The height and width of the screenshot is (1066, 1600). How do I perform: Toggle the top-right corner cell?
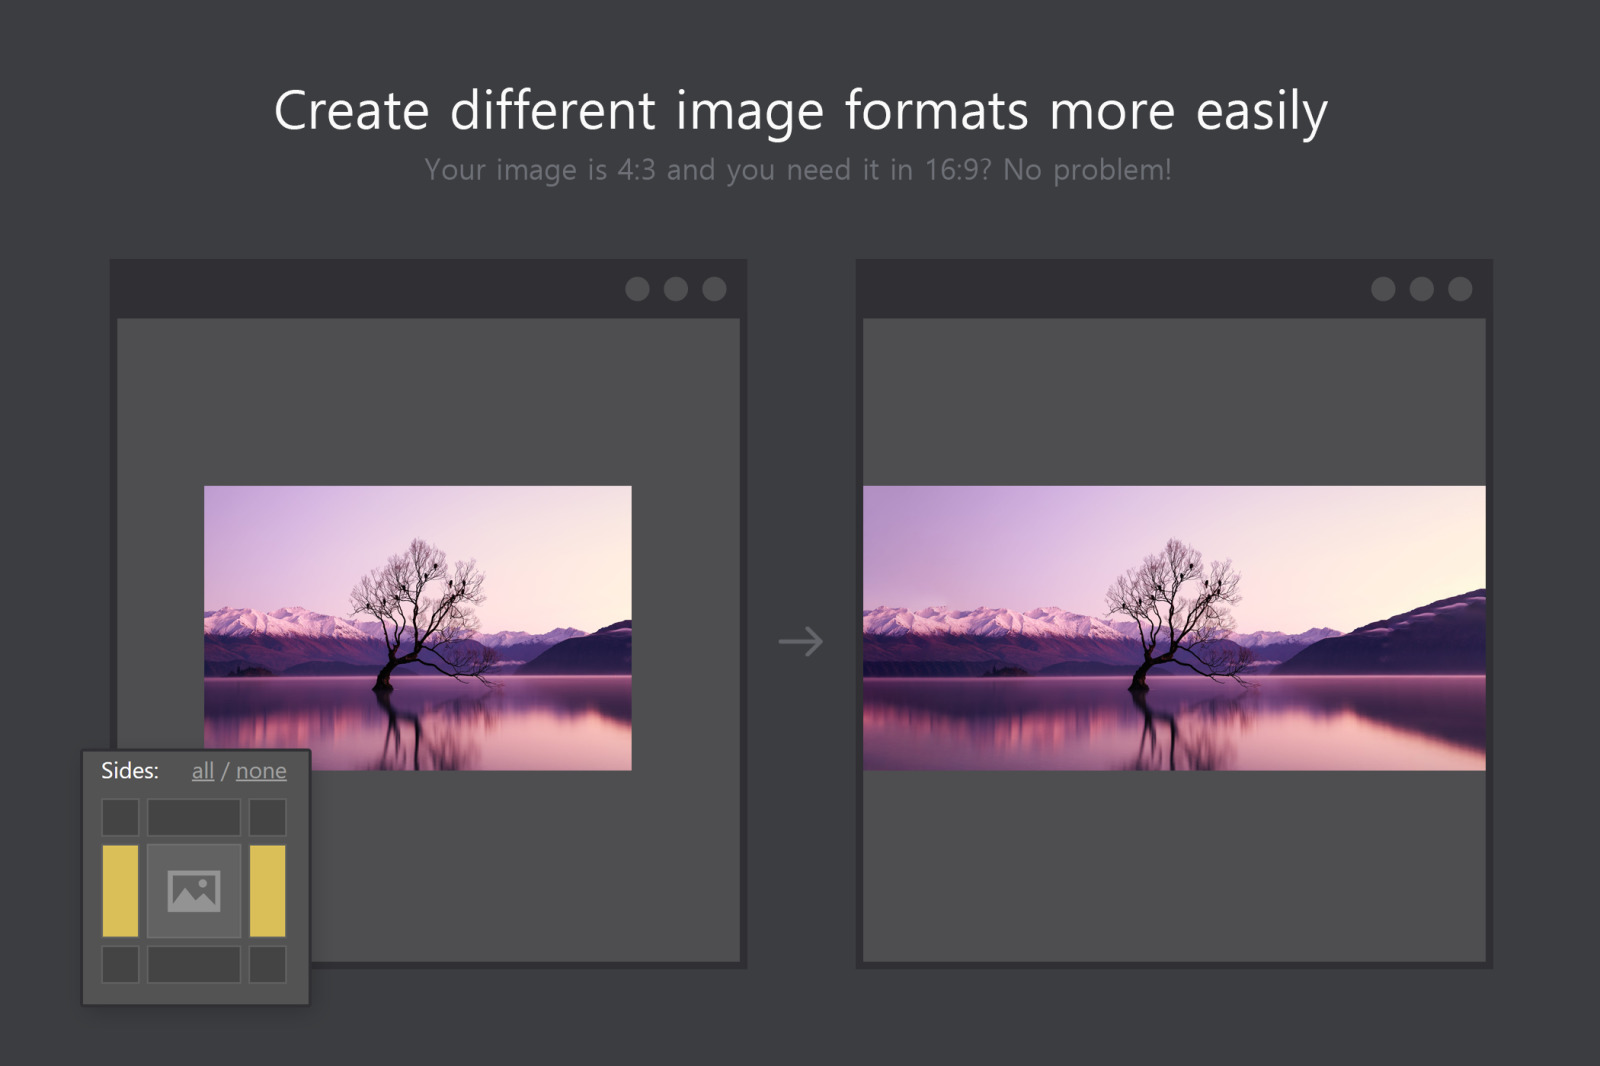(267, 818)
